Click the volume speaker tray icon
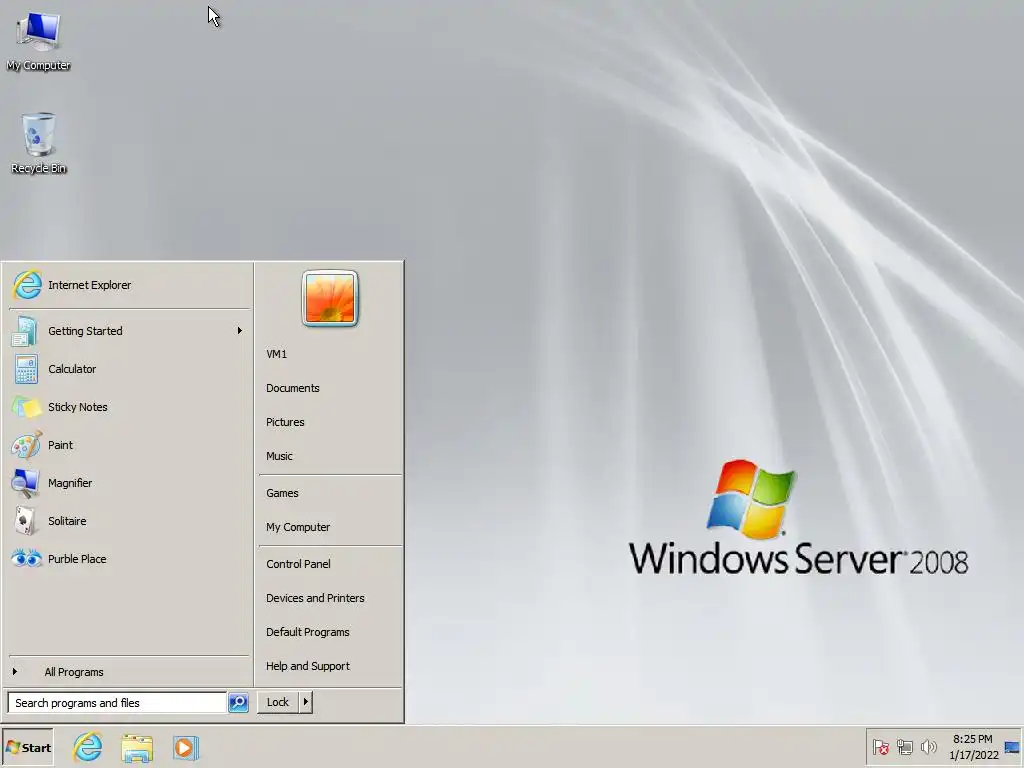Screen dimensions: 1024x768 (x=928, y=747)
